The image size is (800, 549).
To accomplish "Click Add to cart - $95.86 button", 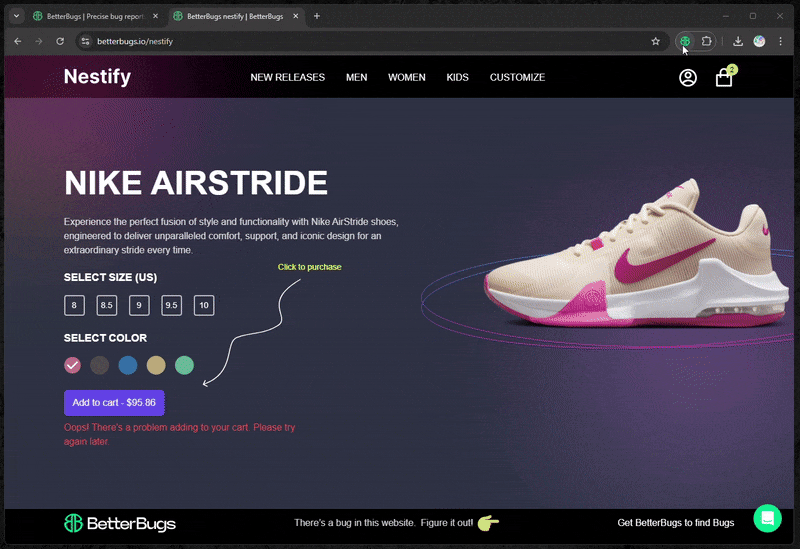I will point(114,403).
